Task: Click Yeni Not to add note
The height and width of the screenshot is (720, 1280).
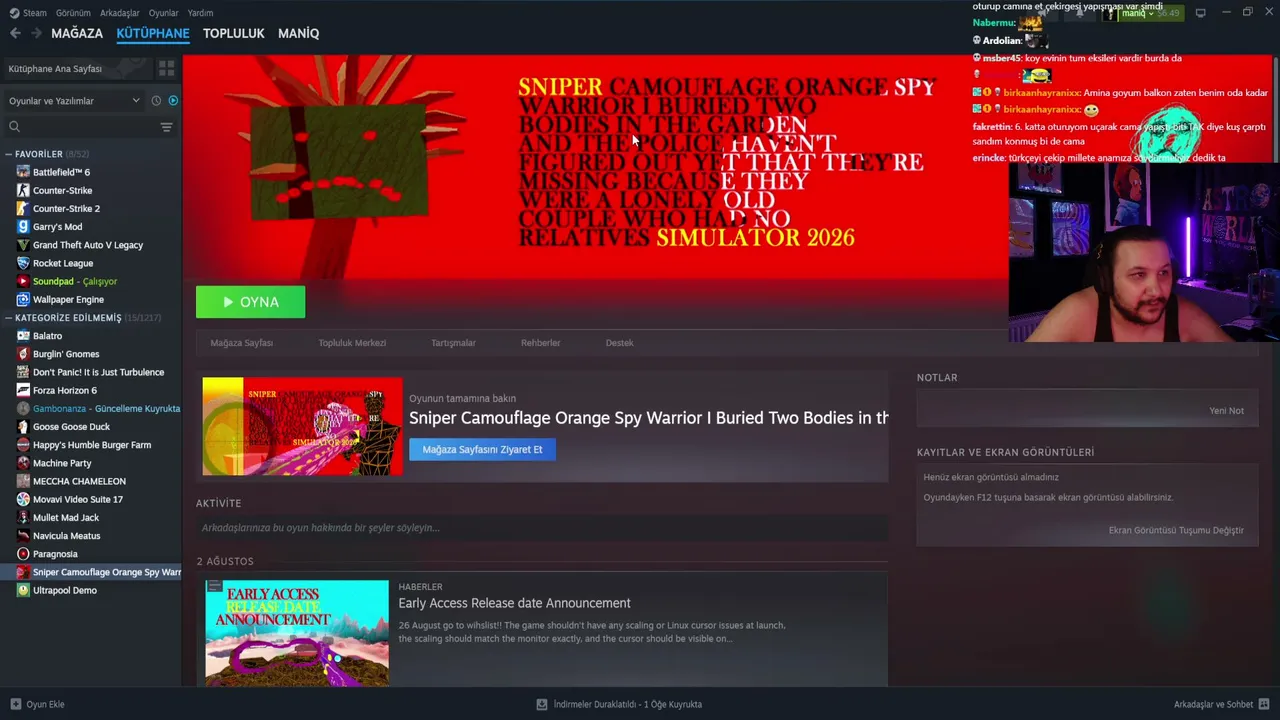Action: pos(1226,411)
